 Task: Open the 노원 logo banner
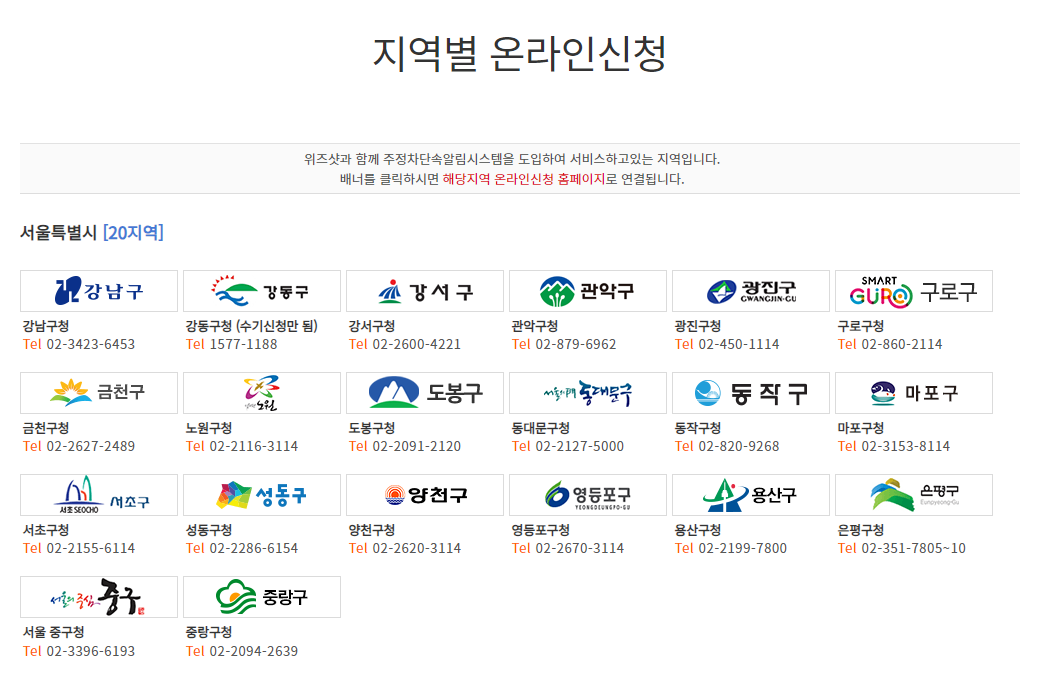[x=262, y=393]
